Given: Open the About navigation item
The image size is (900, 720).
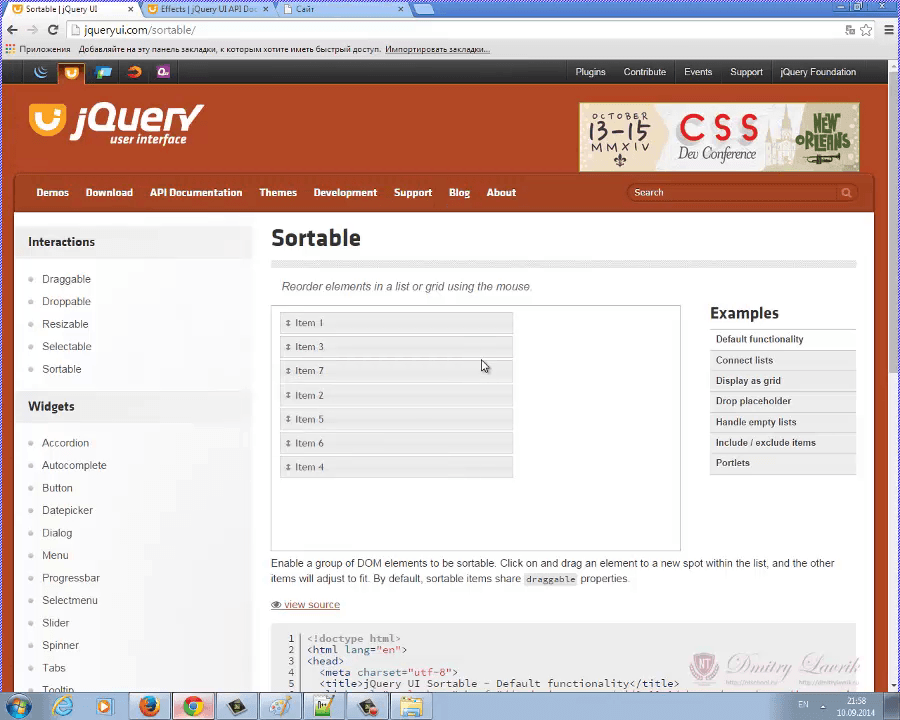Looking at the screenshot, I should pyautogui.click(x=501, y=192).
